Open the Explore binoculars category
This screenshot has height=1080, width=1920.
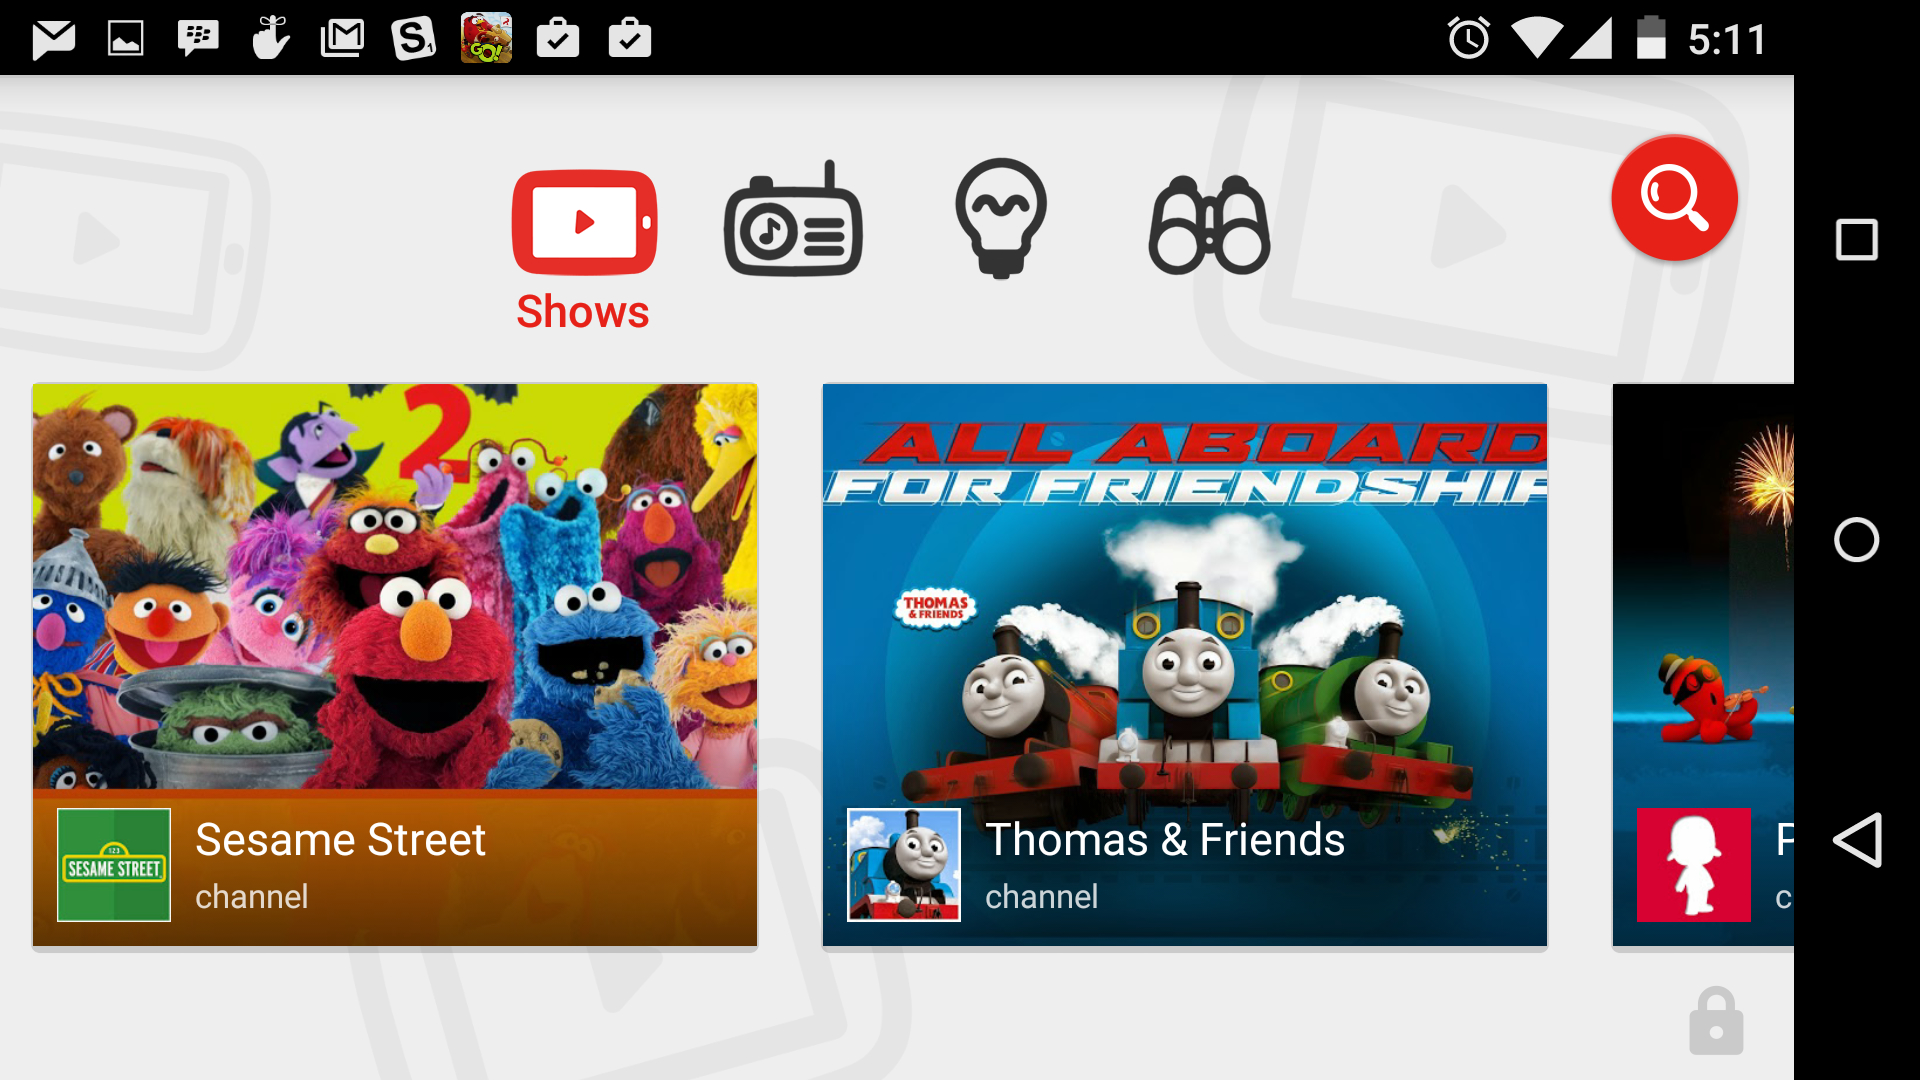pos(1209,225)
